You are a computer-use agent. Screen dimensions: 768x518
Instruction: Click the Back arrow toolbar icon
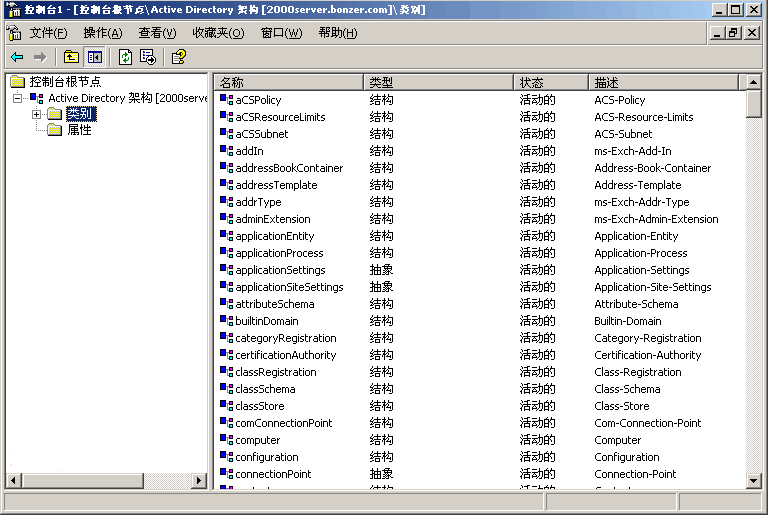pos(17,57)
